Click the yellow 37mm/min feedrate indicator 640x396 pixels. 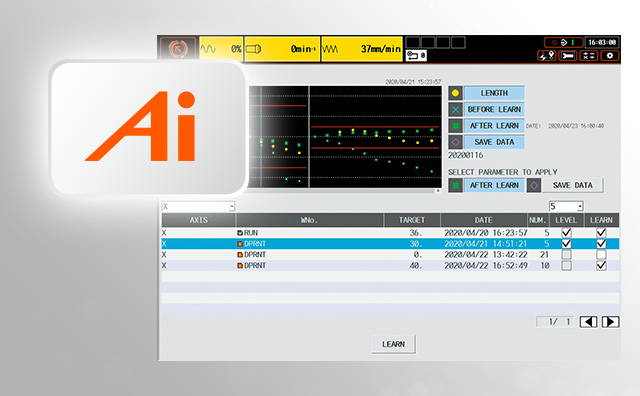(362, 49)
